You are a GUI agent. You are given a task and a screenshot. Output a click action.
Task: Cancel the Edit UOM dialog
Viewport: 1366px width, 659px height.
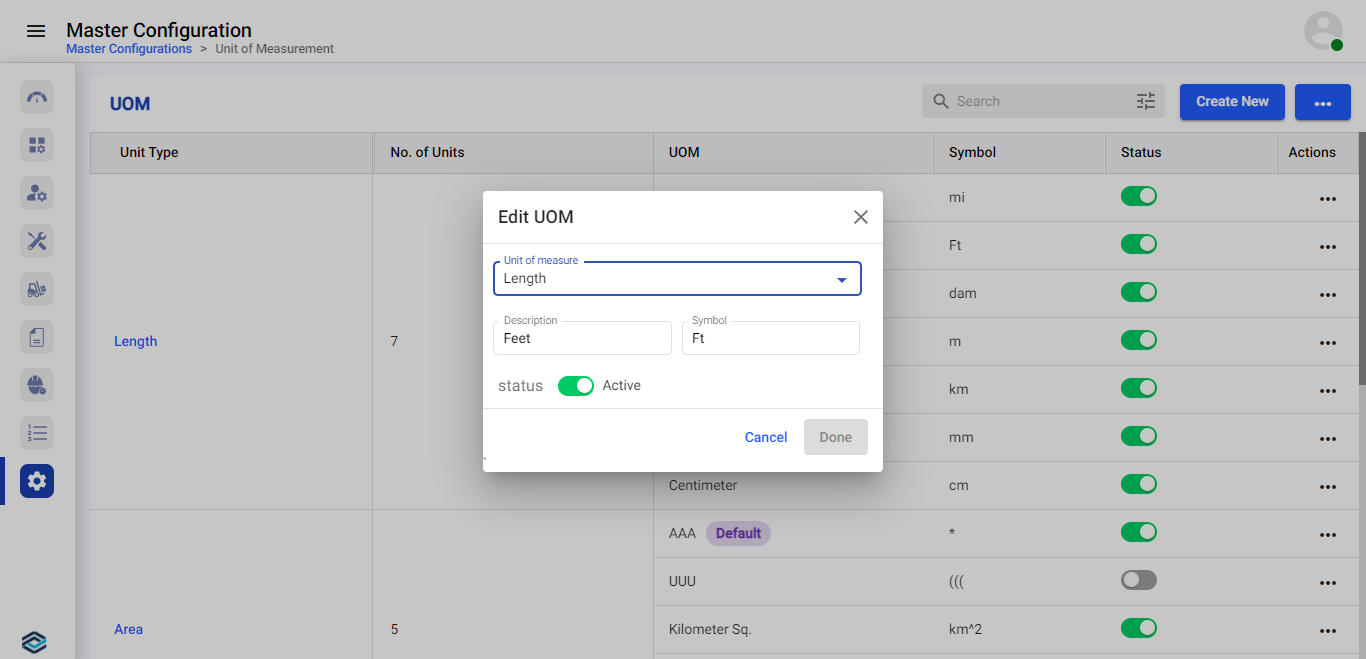766,437
